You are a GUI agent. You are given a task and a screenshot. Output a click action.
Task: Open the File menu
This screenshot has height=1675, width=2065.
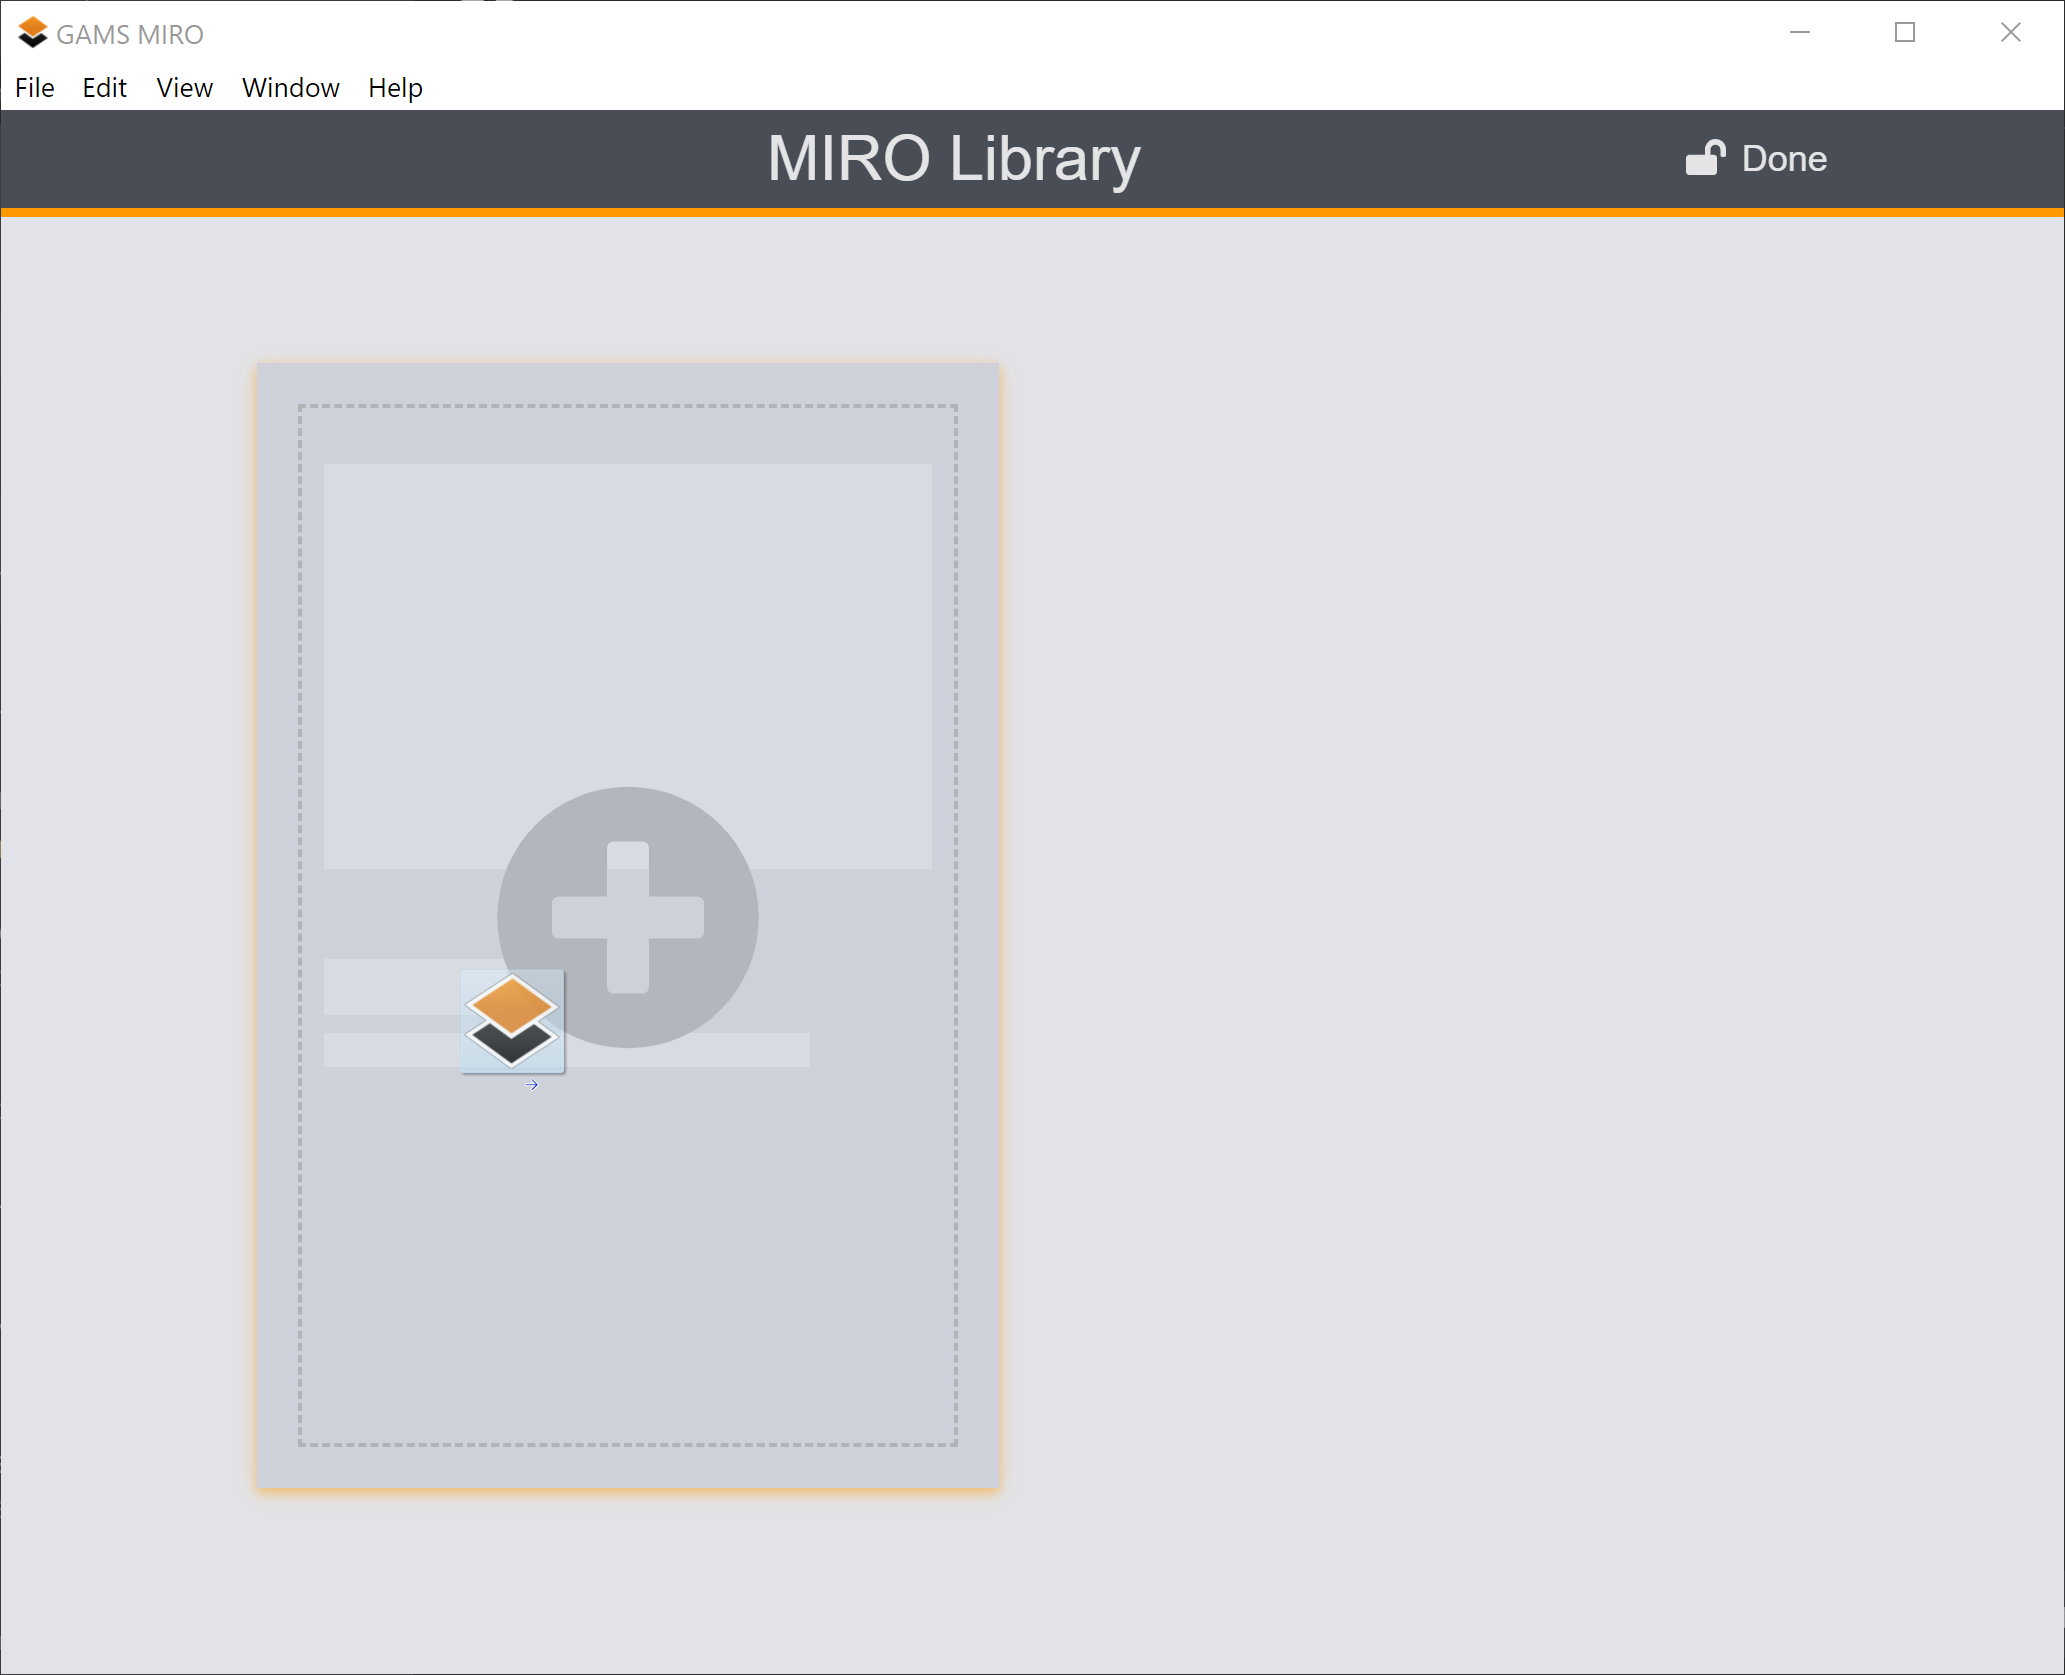32,87
